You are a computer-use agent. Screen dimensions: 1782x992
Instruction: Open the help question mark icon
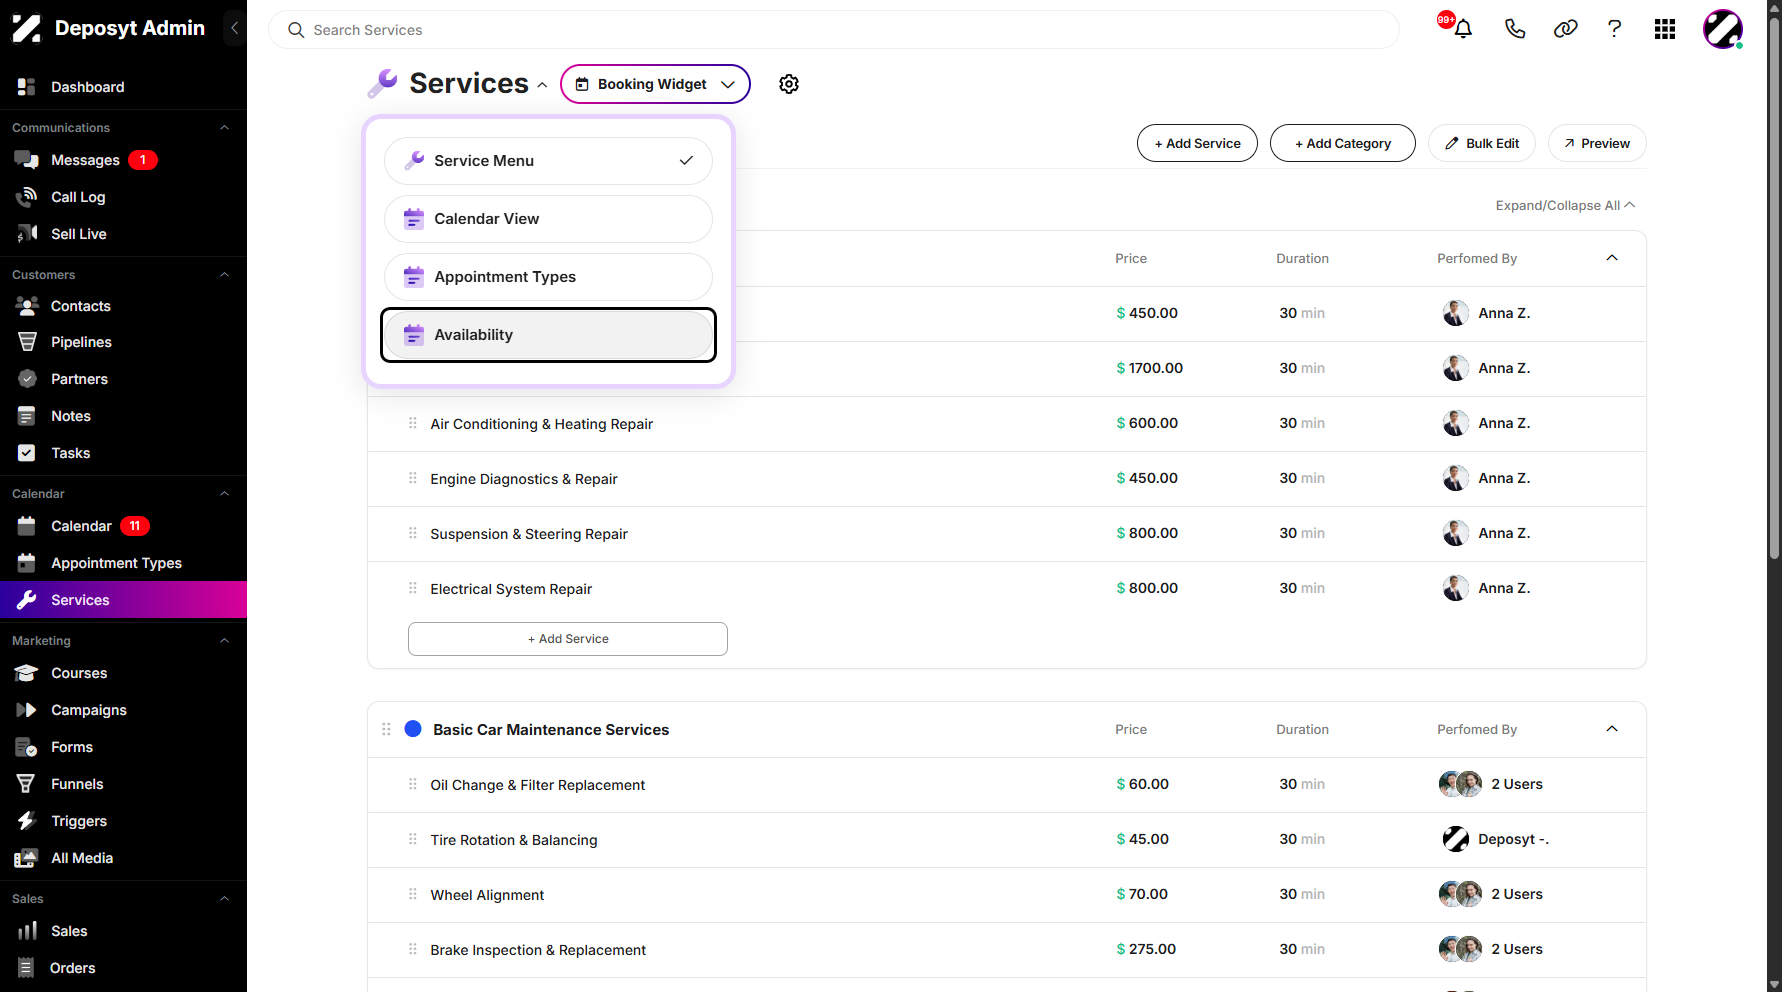[1614, 29]
